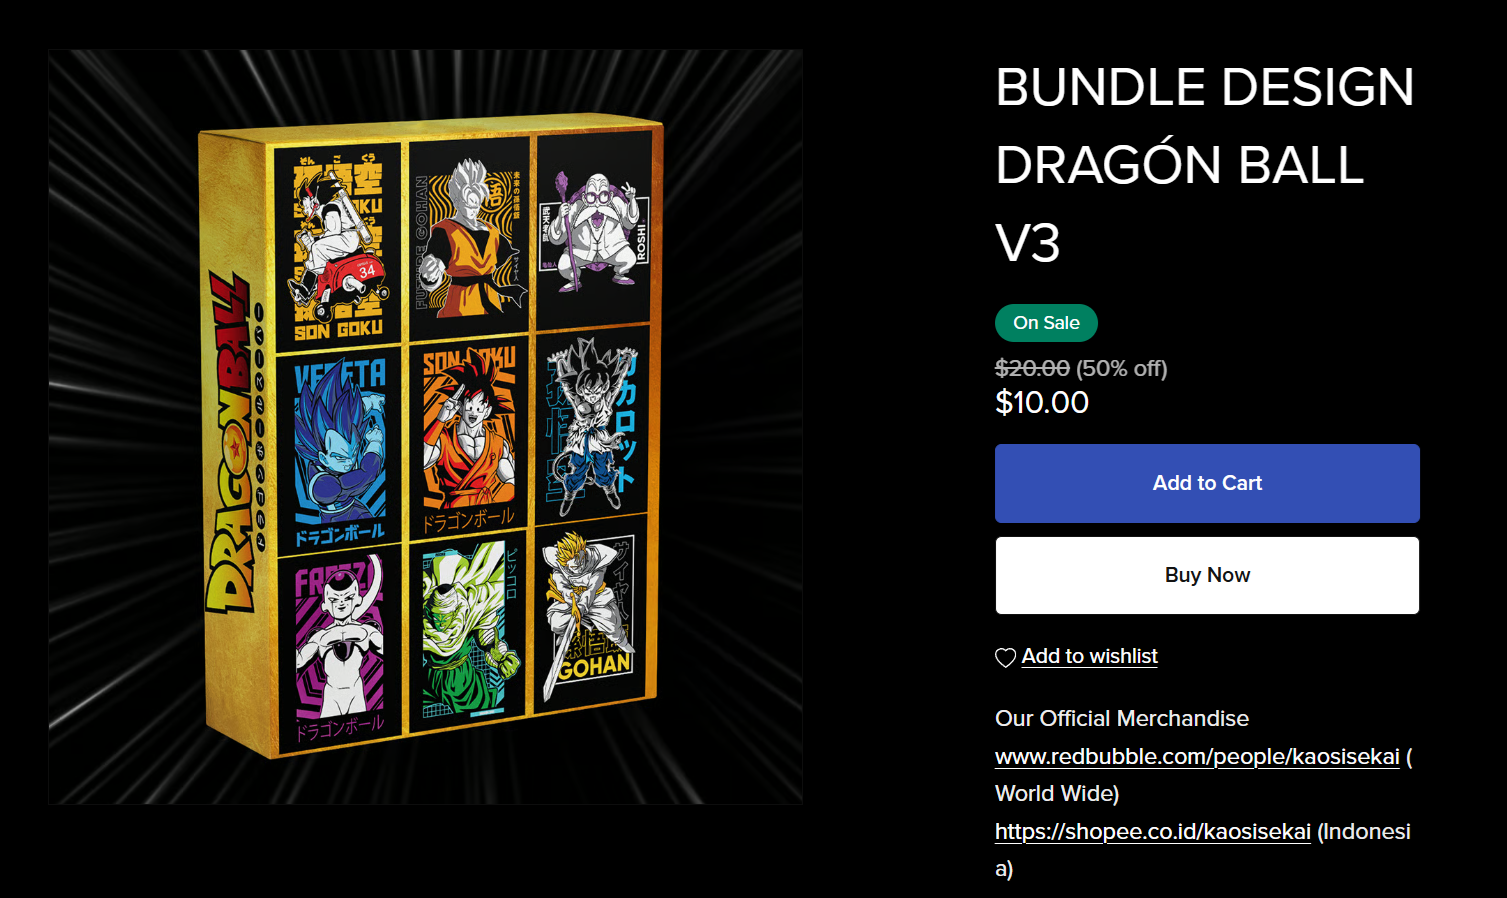1507x898 pixels.
Task: Click the wishlist heart icon
Action: click(1006, 658)
